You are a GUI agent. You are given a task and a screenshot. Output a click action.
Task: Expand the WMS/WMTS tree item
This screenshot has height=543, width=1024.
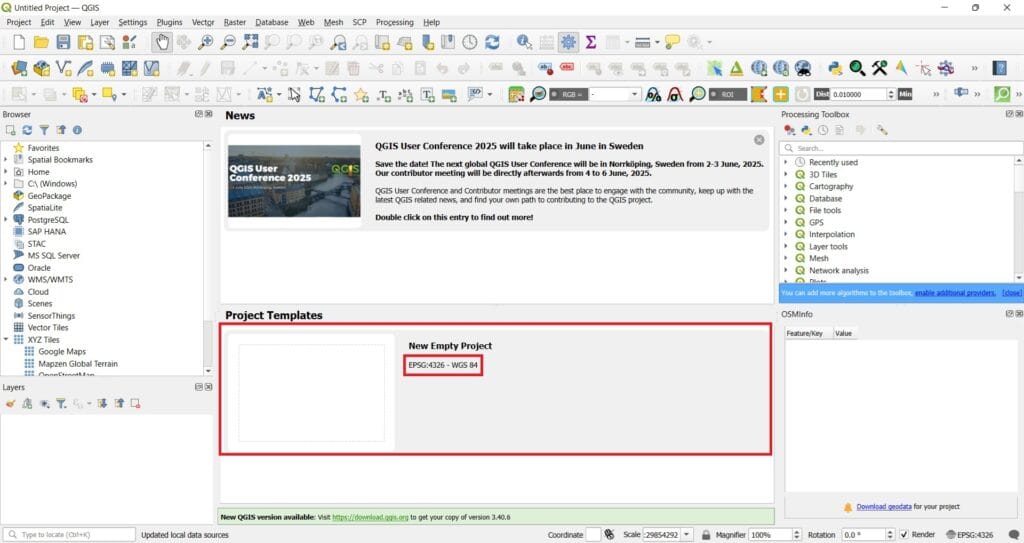[x=6, y=279]
